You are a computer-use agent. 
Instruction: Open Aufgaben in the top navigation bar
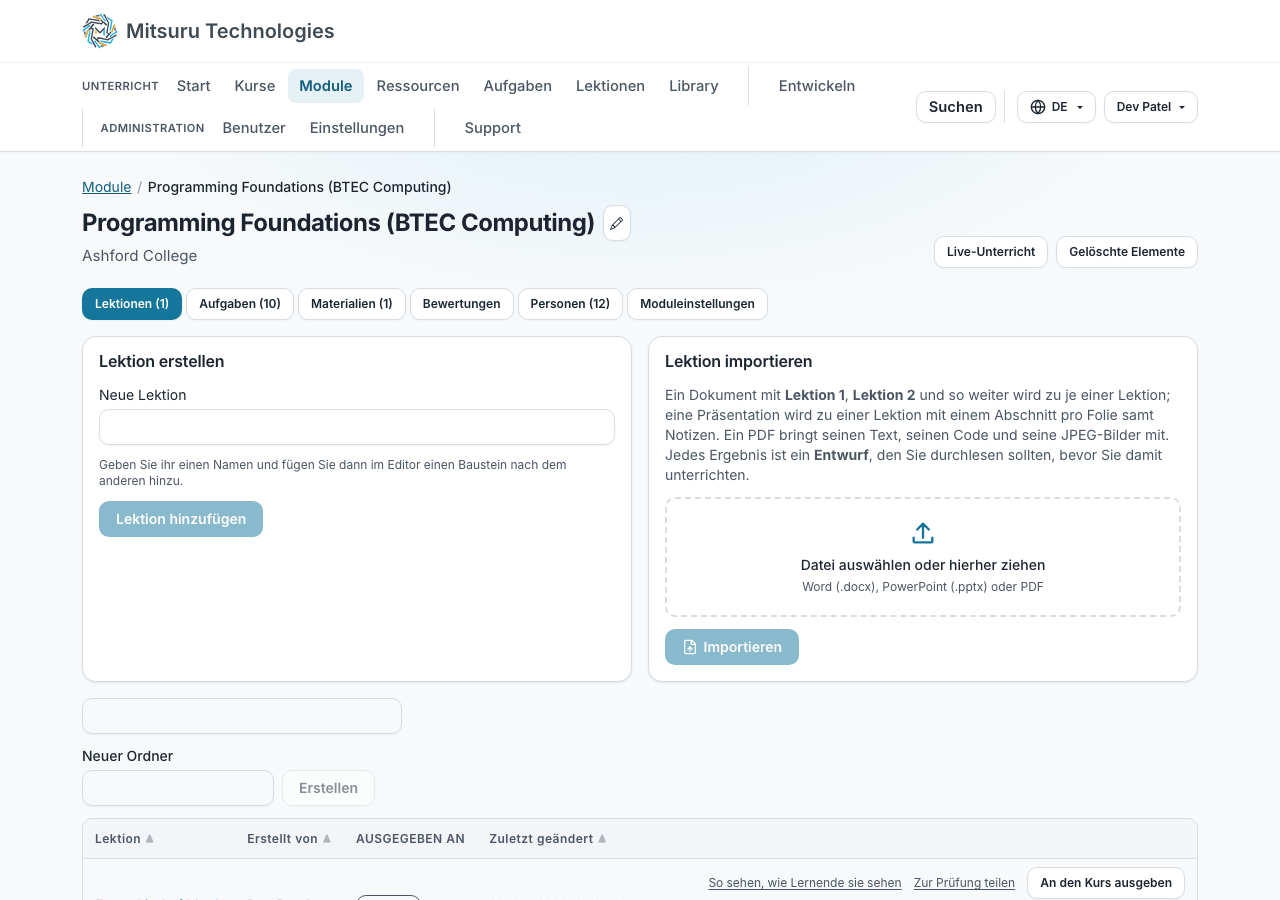click(x=518, y=86)
